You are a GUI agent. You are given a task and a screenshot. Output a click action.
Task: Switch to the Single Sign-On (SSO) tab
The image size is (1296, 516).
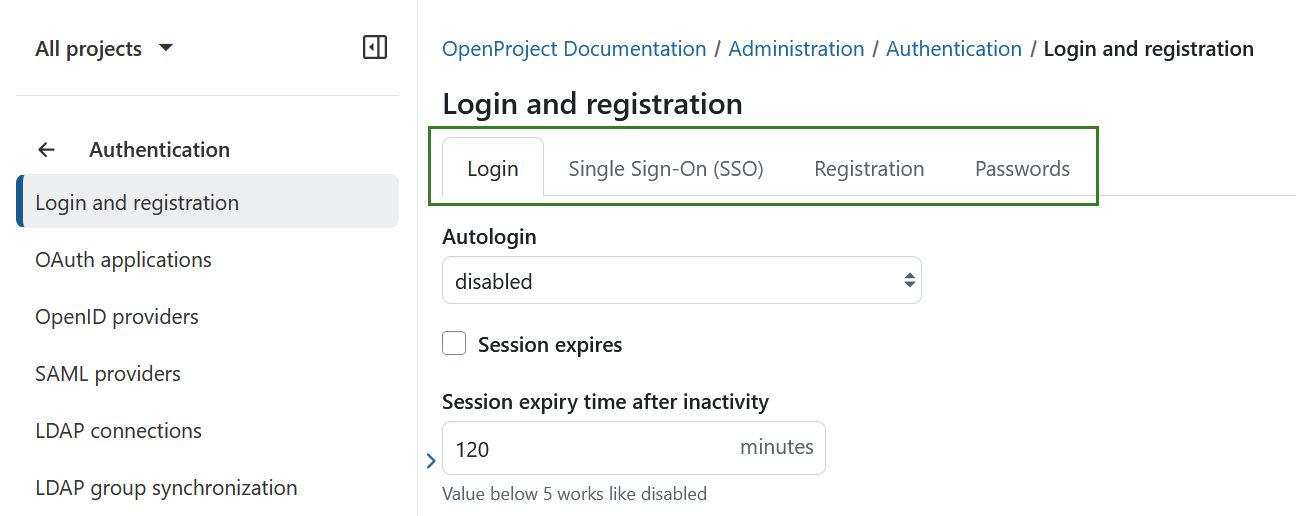coord(665,169)
